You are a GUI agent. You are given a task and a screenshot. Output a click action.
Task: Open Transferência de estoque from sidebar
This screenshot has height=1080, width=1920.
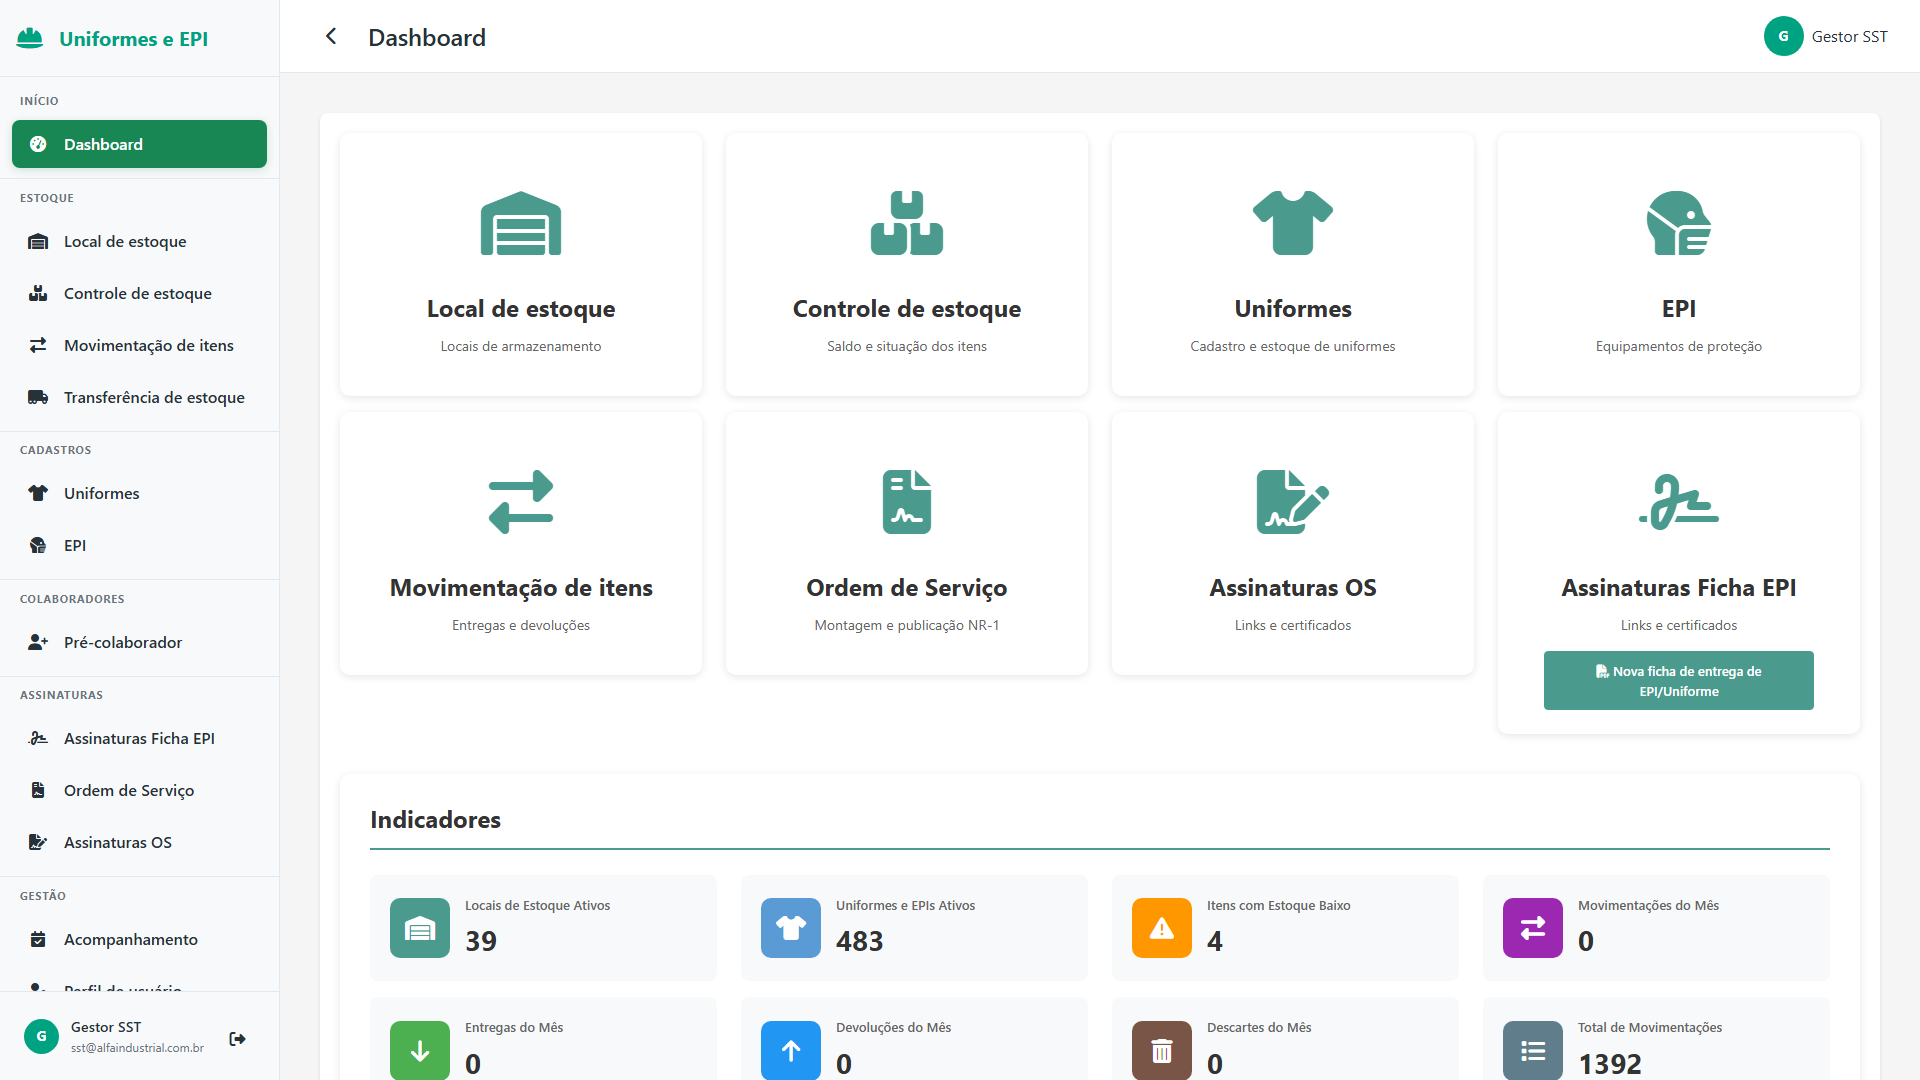point(139,397)
